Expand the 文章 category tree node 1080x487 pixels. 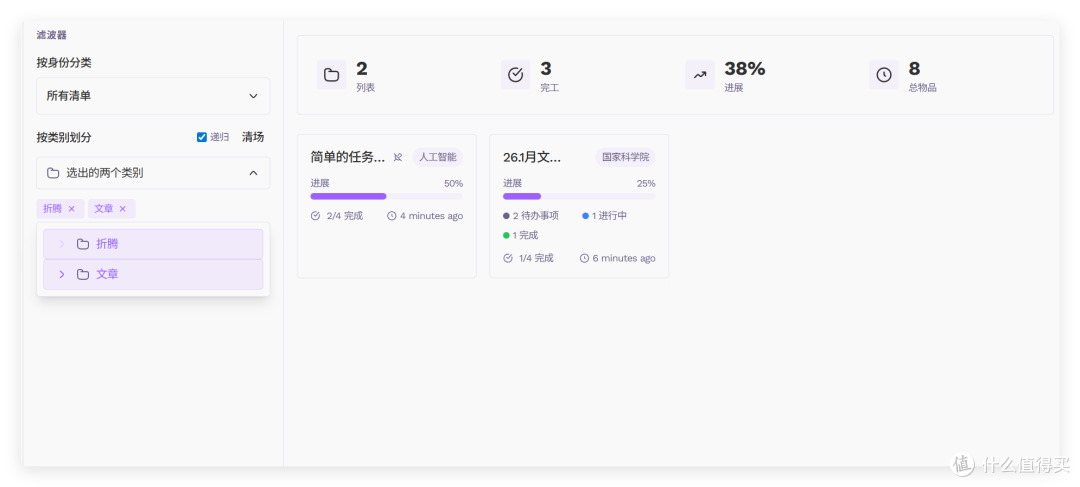(61, 274)
